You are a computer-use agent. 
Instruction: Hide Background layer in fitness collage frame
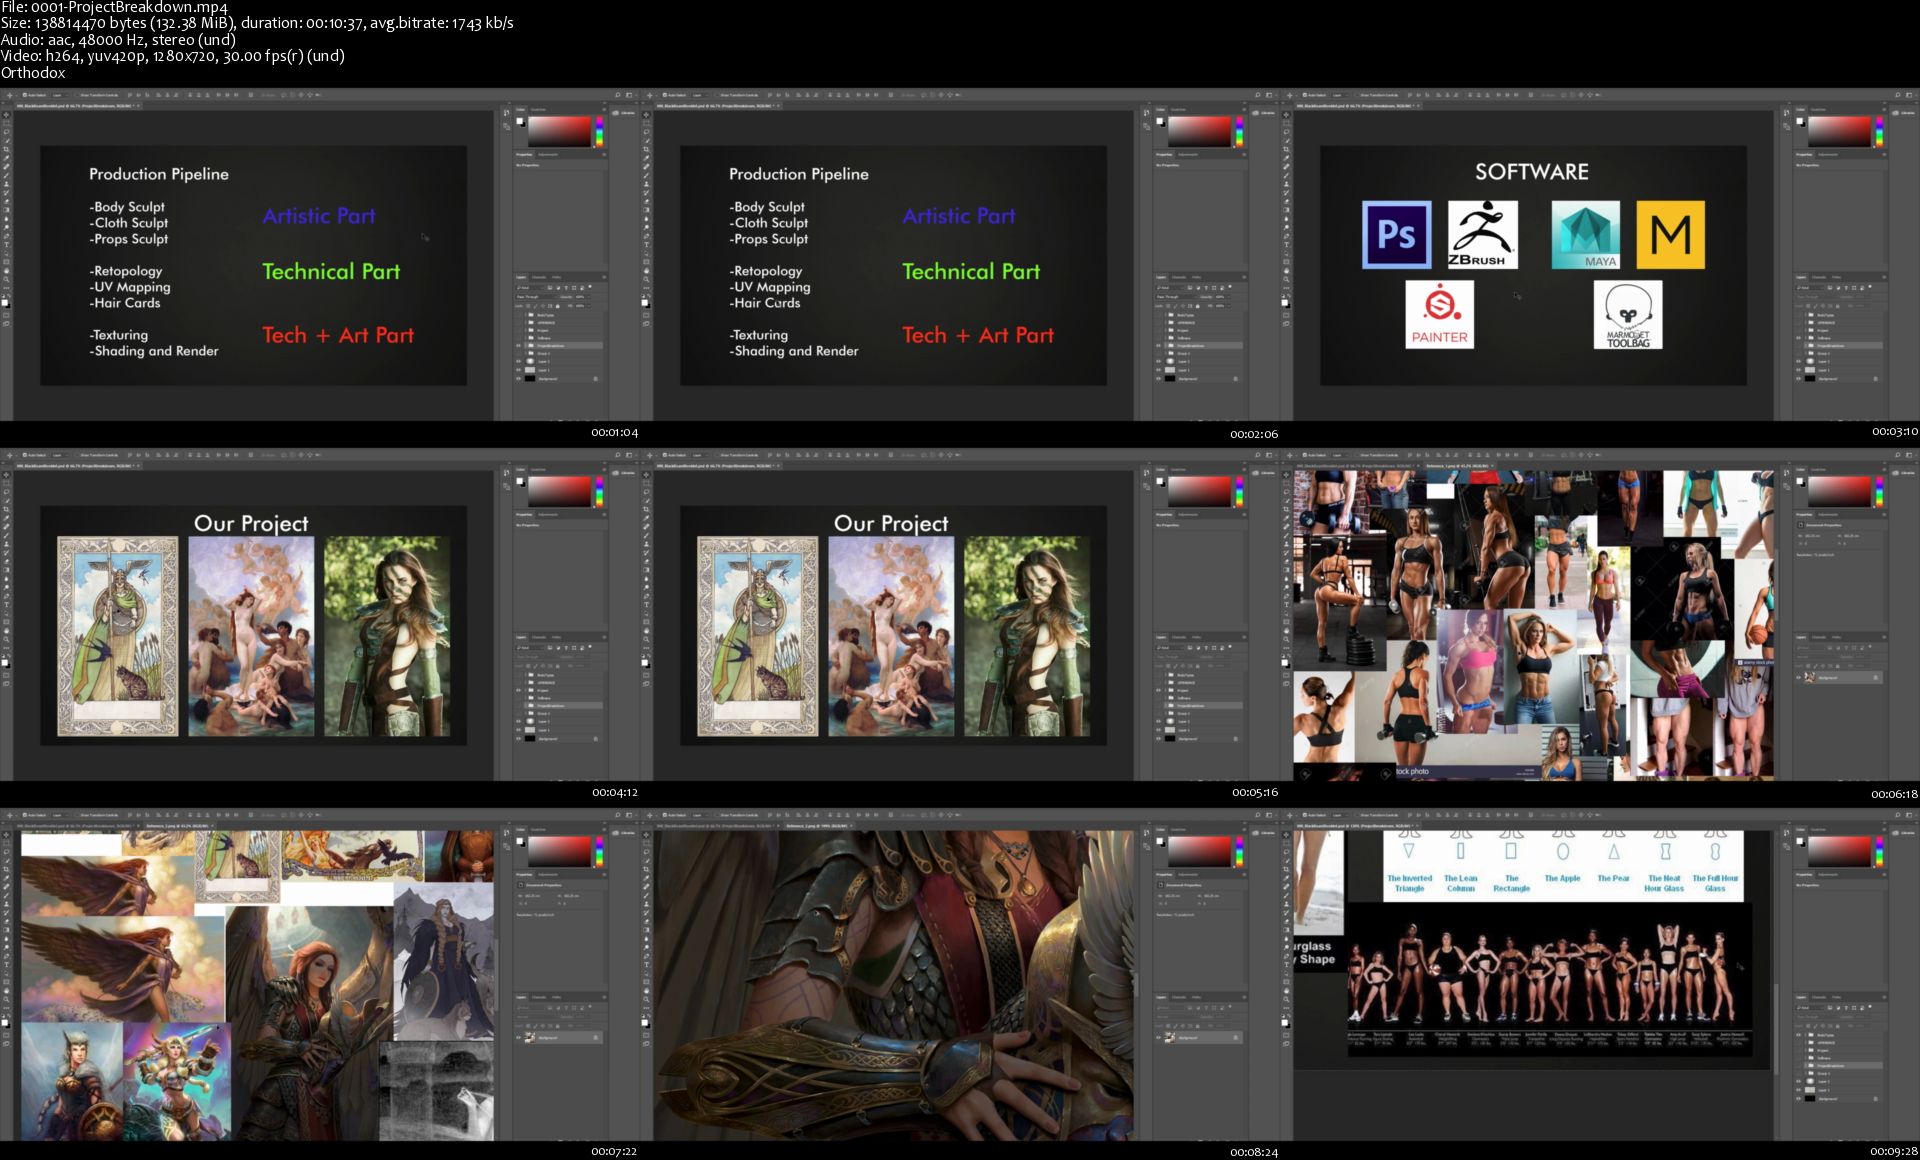pos(1799,678)
